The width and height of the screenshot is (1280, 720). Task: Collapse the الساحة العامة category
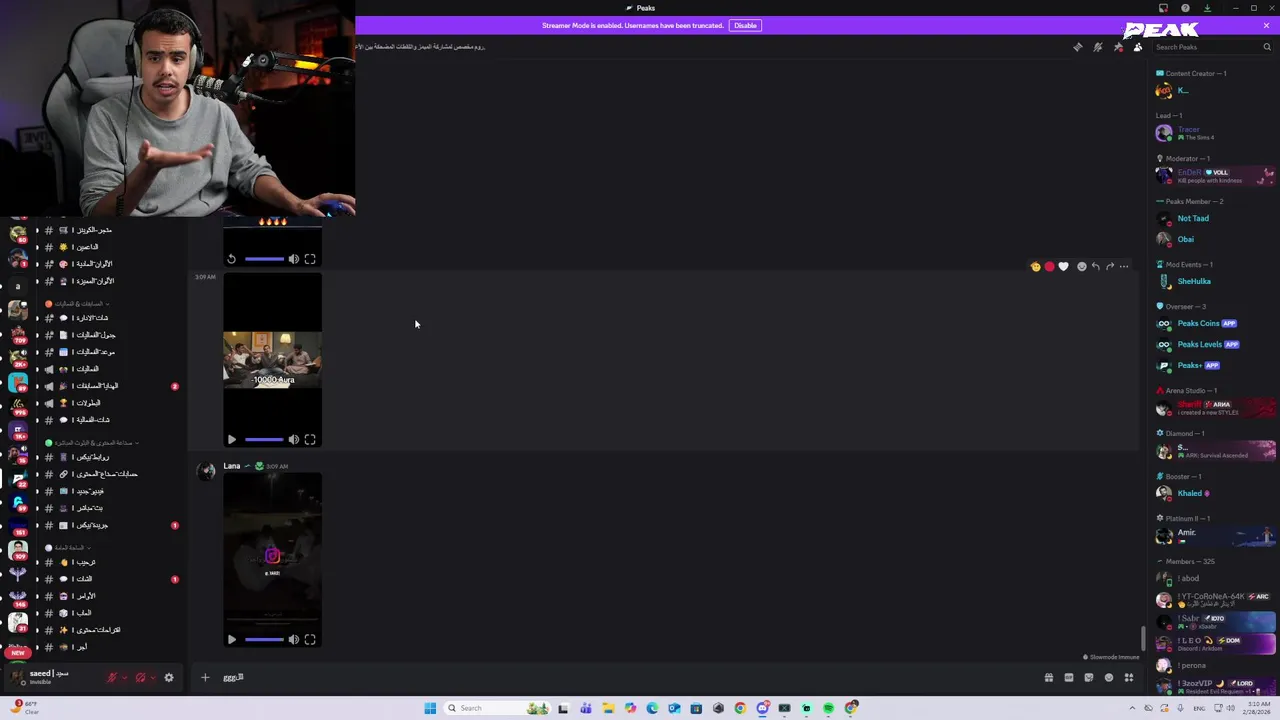coord(68,547)
